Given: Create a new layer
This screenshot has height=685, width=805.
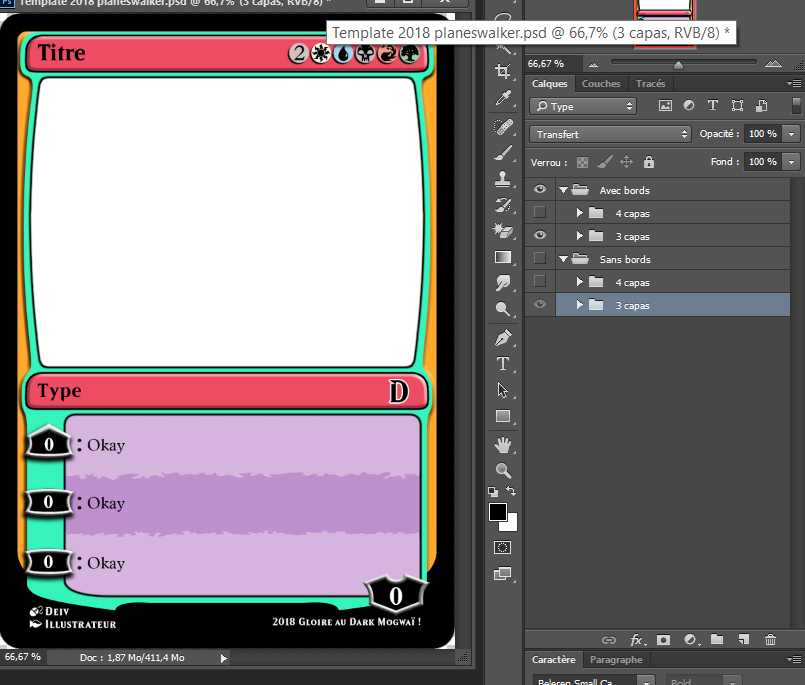Looking at the screenshot, I should pyautogui.click(x=743, y=639).
